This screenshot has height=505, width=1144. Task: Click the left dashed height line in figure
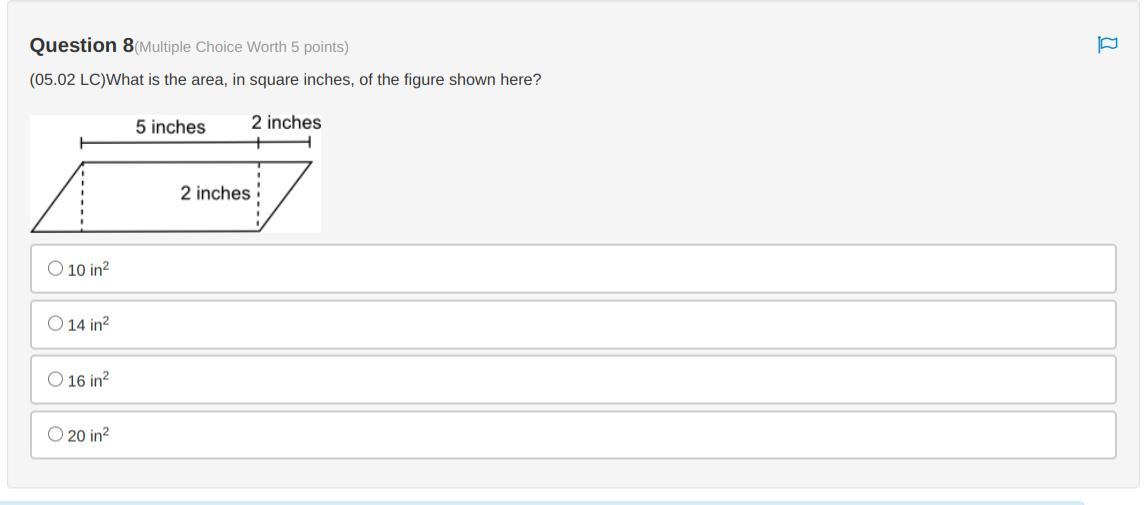click(82, 198)
